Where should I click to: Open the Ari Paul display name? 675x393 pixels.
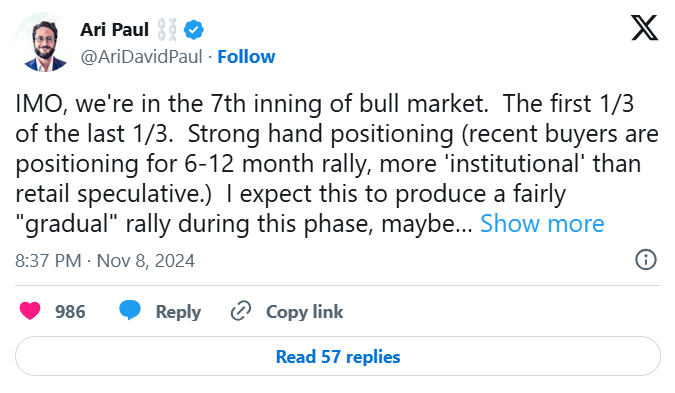tap(115, 30)
